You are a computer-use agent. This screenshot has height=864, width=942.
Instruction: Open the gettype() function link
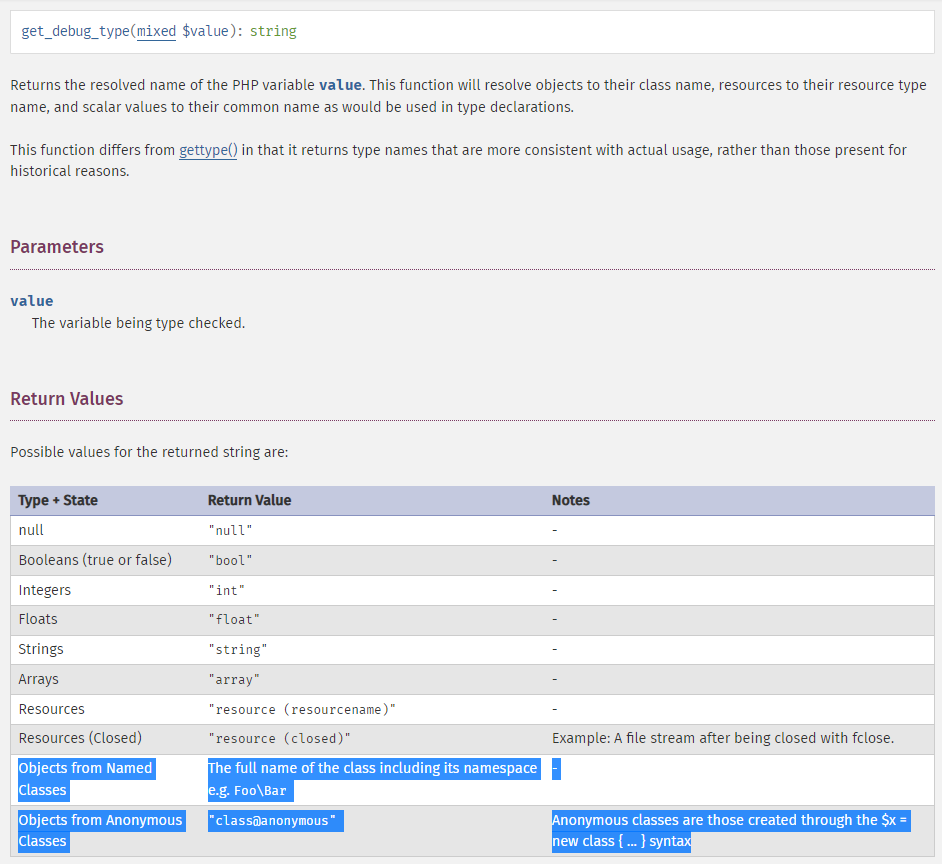point(208,150)
